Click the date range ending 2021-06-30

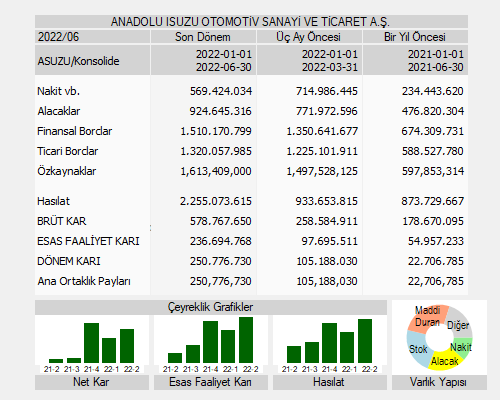tap(436, 61)
